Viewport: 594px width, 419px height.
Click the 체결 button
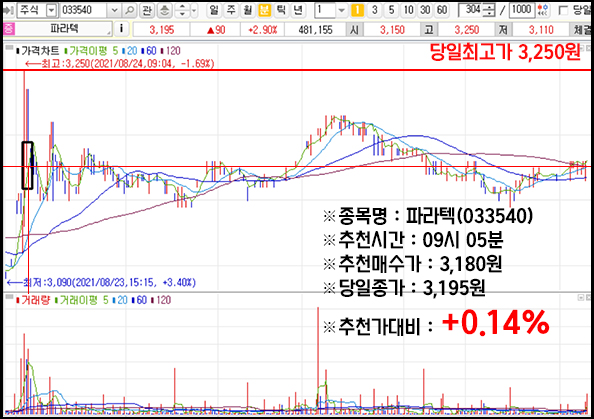click(581, 30)
